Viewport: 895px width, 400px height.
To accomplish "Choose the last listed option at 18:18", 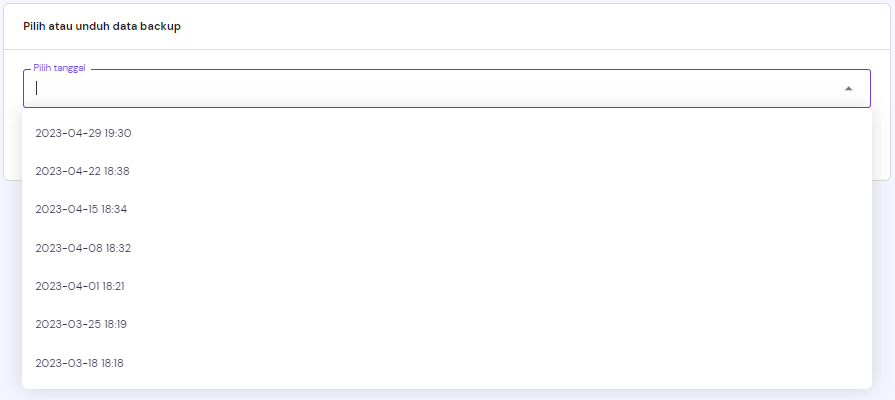I will 79,363.
